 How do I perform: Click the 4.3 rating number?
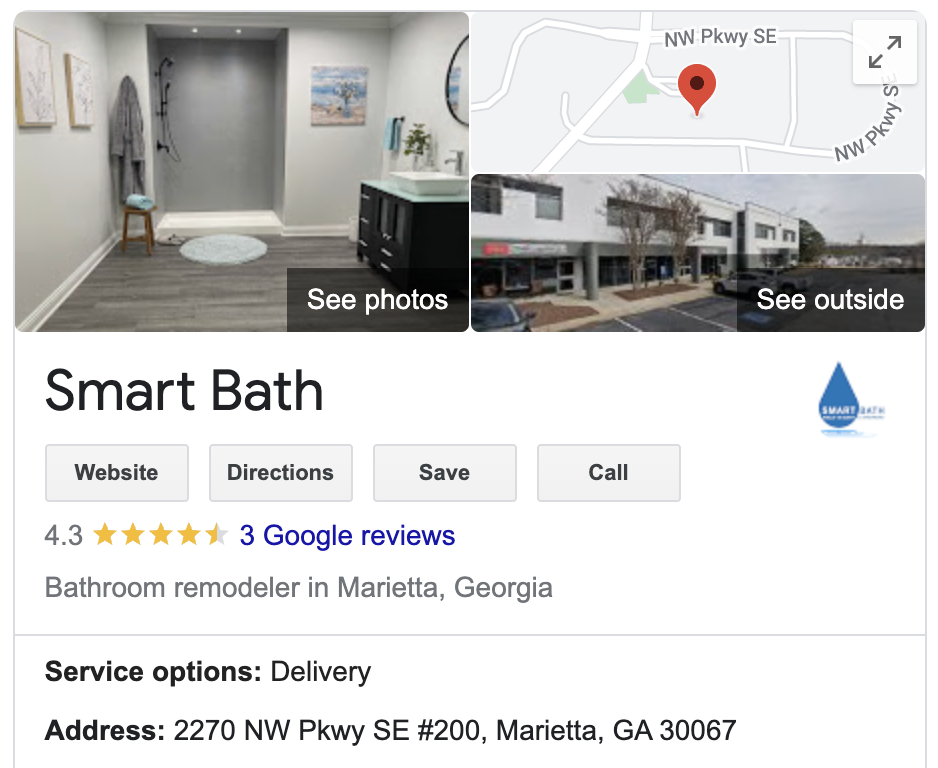[63, 535]
